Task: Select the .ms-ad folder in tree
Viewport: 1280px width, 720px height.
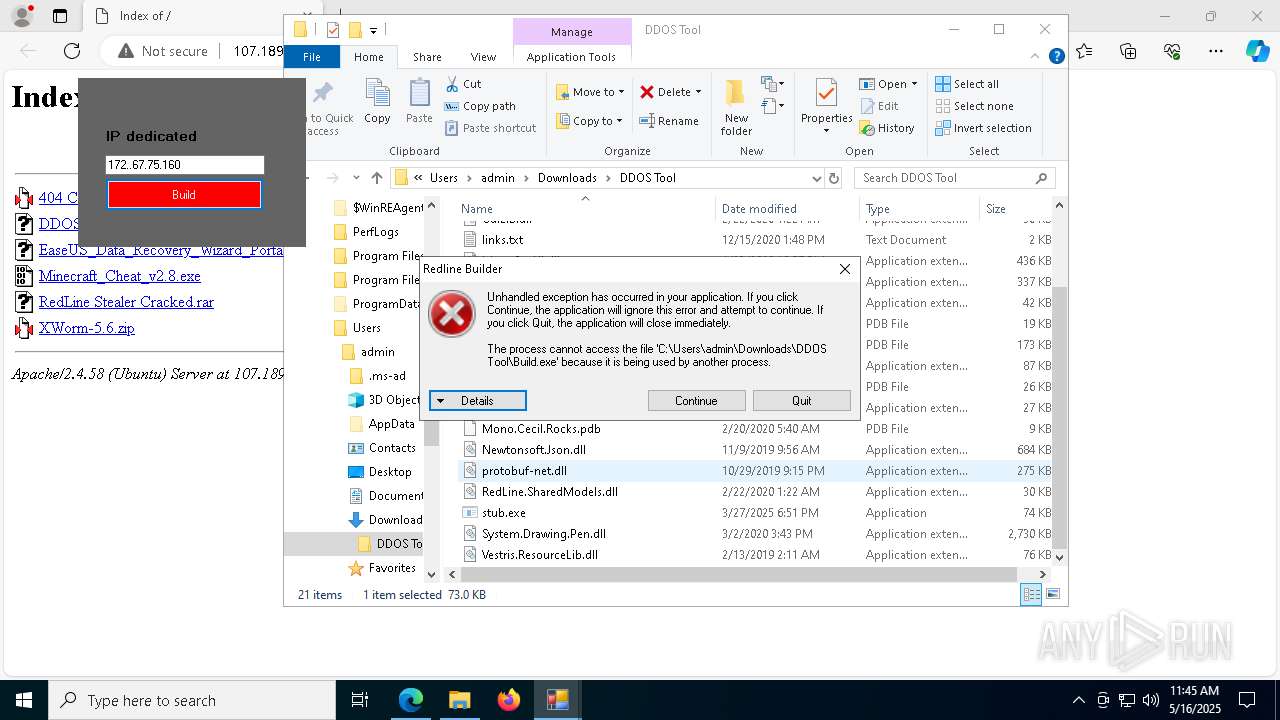Action: click(386, 376)
